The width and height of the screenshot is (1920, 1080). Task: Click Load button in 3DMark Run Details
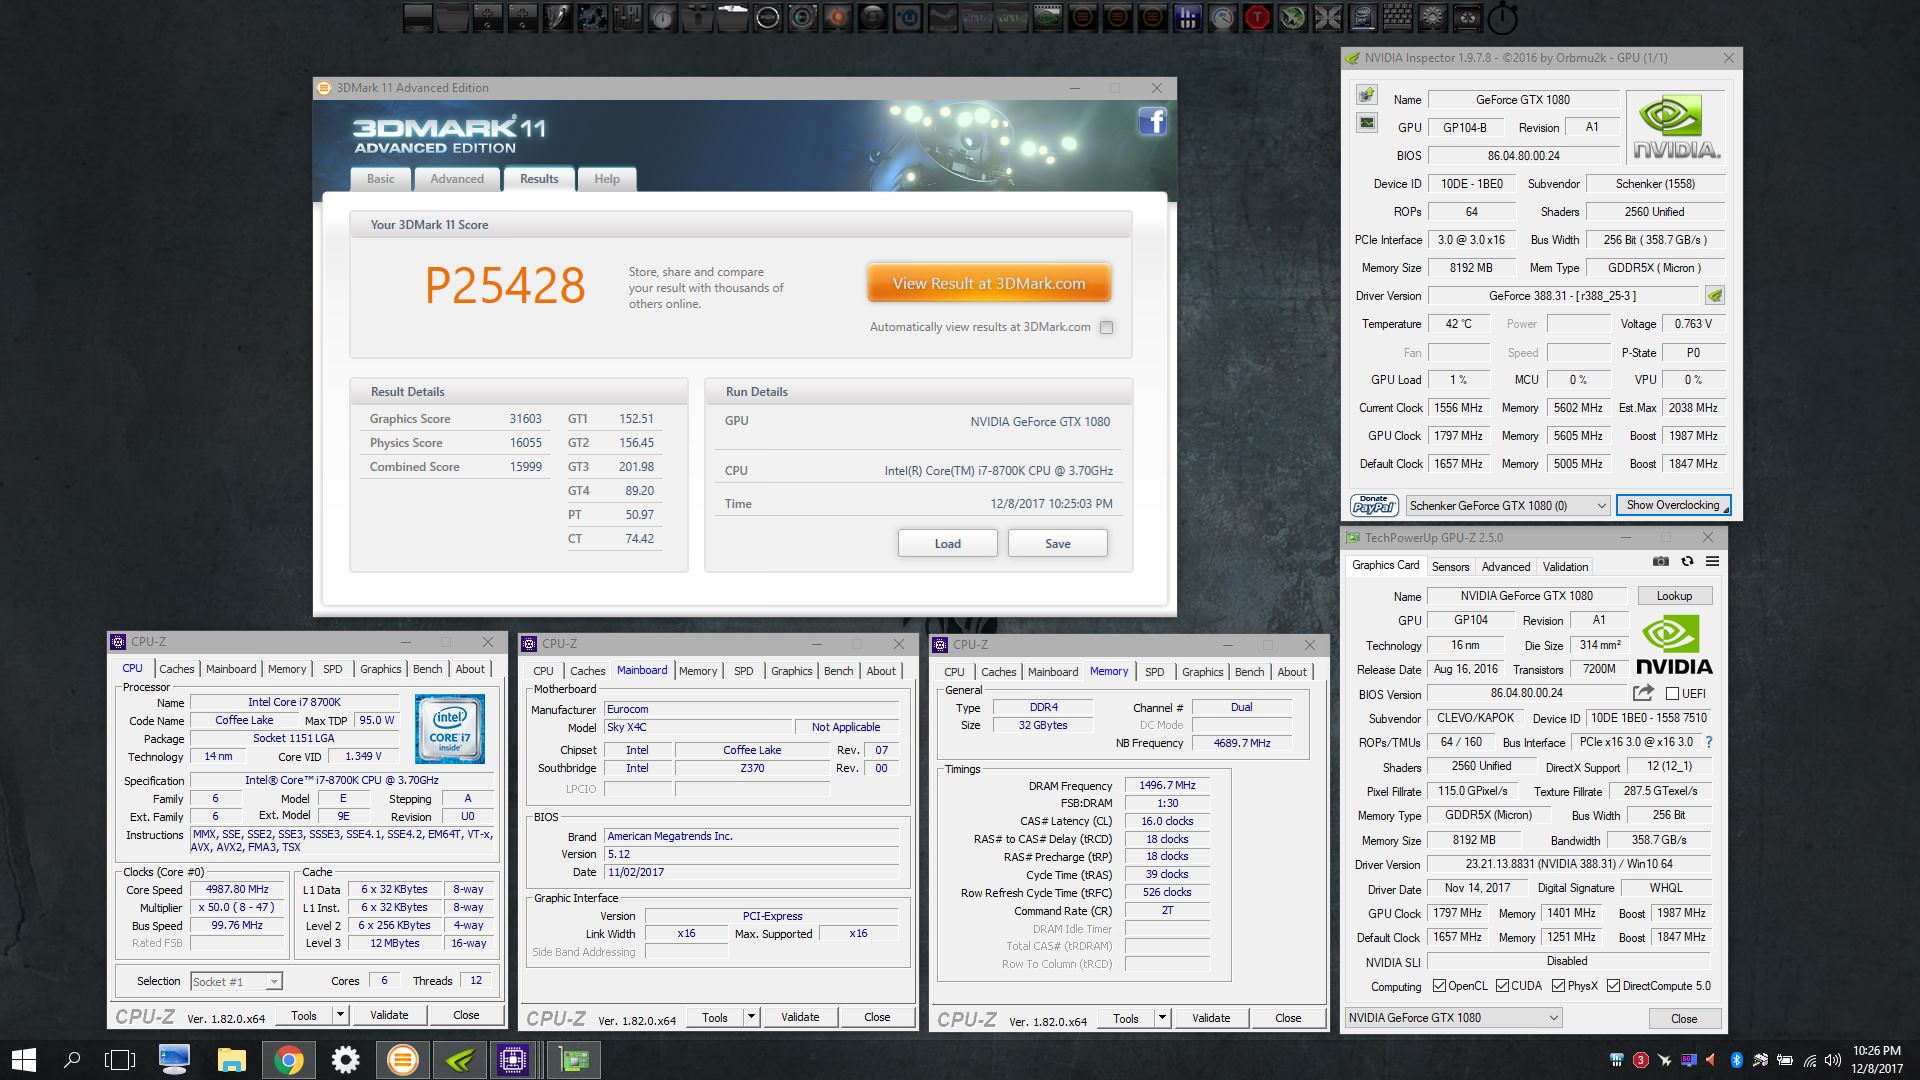pyautogui.click(x=947, y=543)
